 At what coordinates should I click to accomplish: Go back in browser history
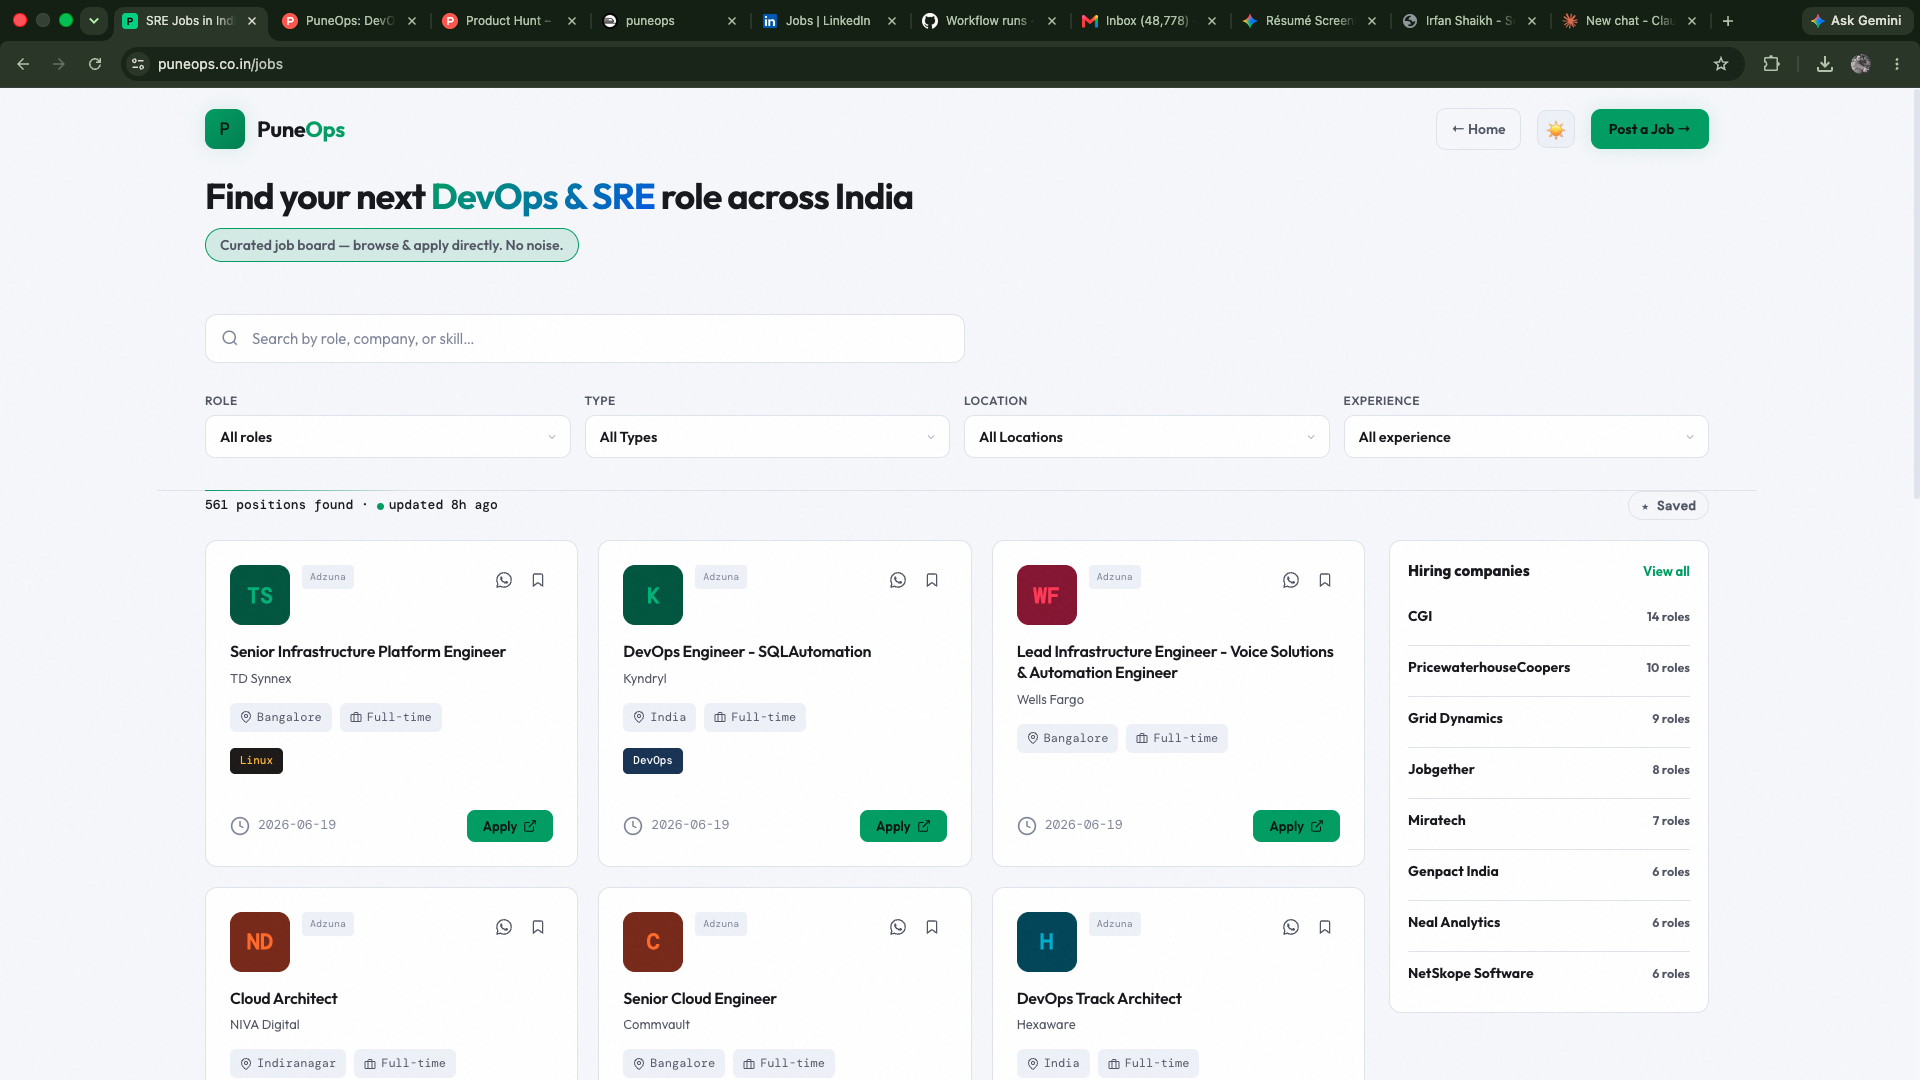coord(23,64)
